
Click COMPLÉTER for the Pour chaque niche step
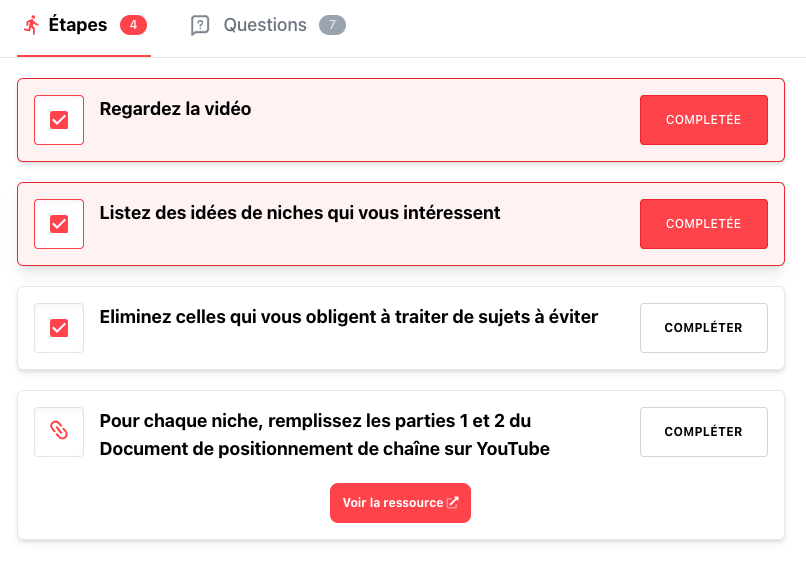[x=703, y=432]
